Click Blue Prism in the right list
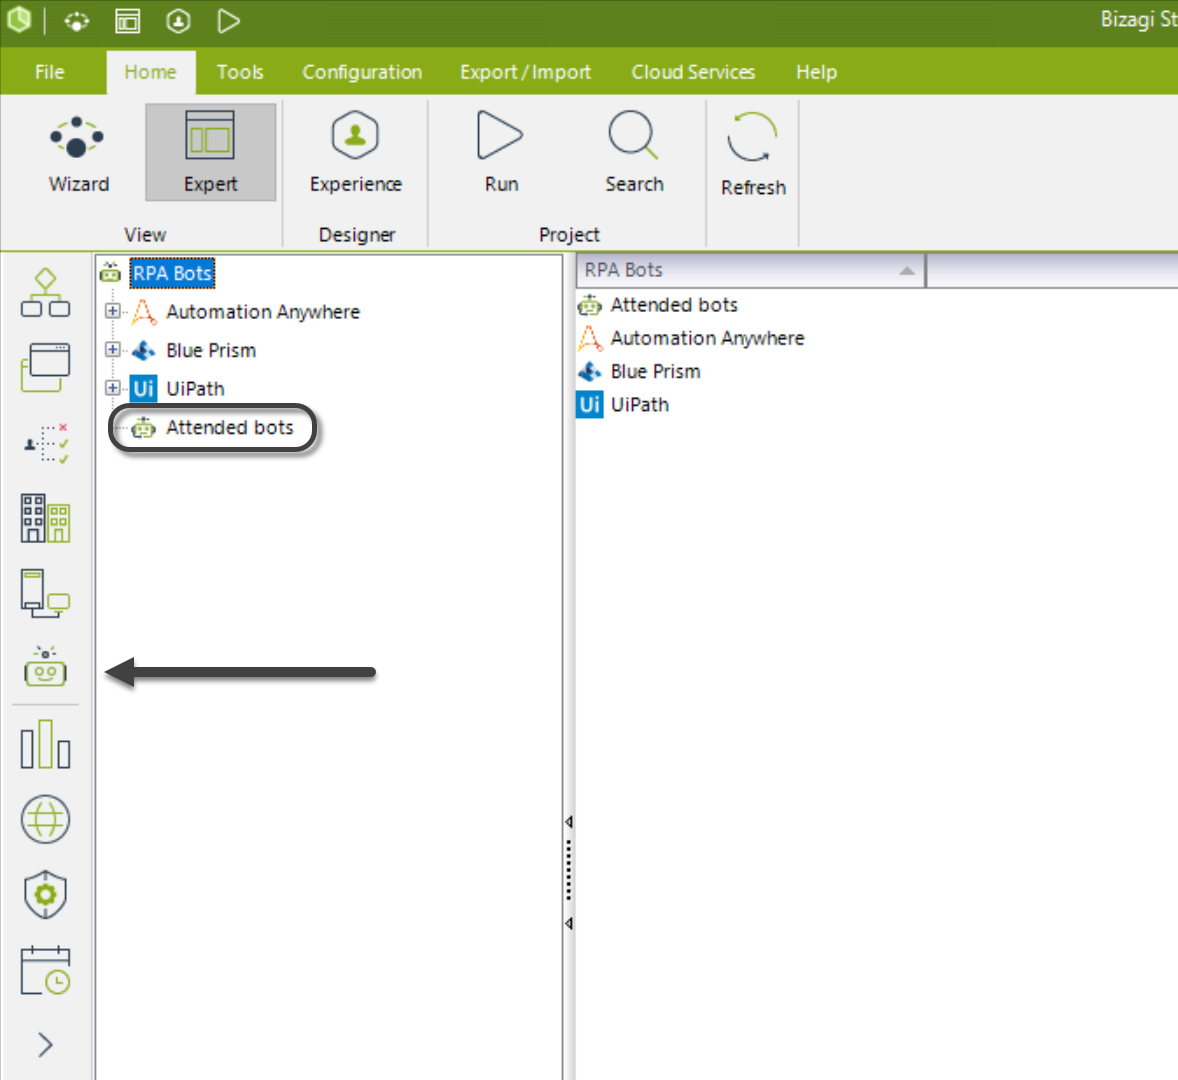The width and height of the screenshot is (1178, 1080). point(655,371)
